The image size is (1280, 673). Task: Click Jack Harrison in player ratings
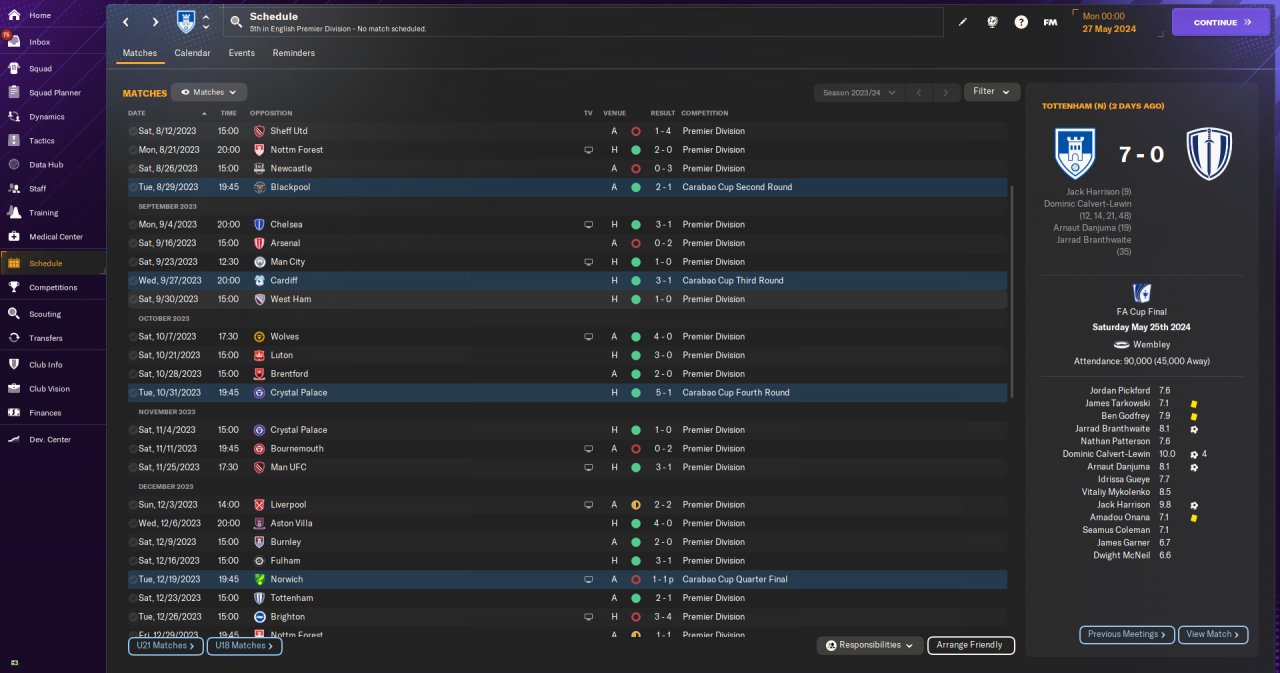click(x=1126, y=505)
